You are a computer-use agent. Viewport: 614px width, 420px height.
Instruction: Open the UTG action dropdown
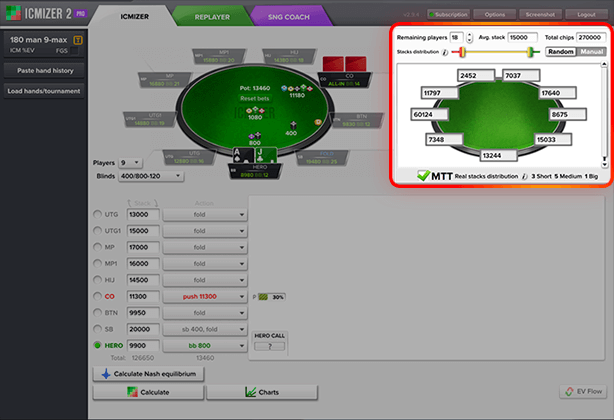pos(205,215)
